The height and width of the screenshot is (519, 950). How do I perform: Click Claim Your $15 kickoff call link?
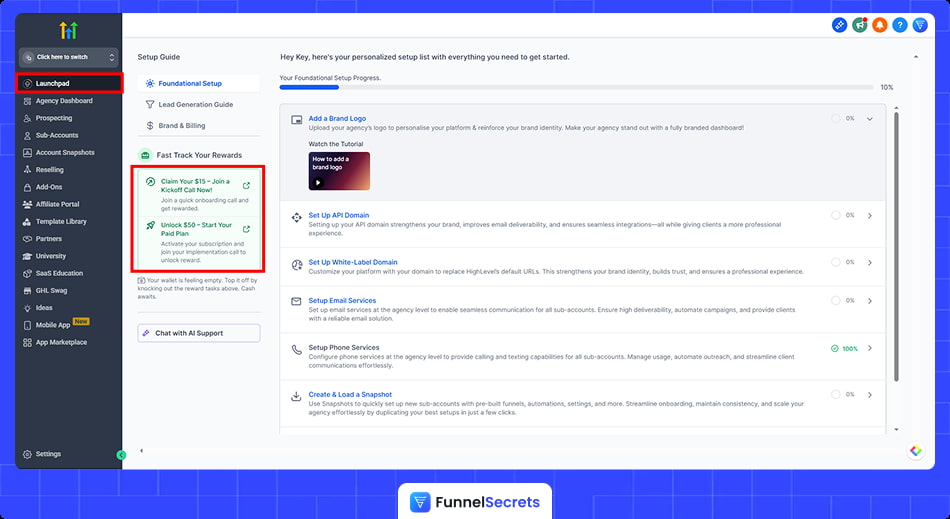click(x=195, y=185)
